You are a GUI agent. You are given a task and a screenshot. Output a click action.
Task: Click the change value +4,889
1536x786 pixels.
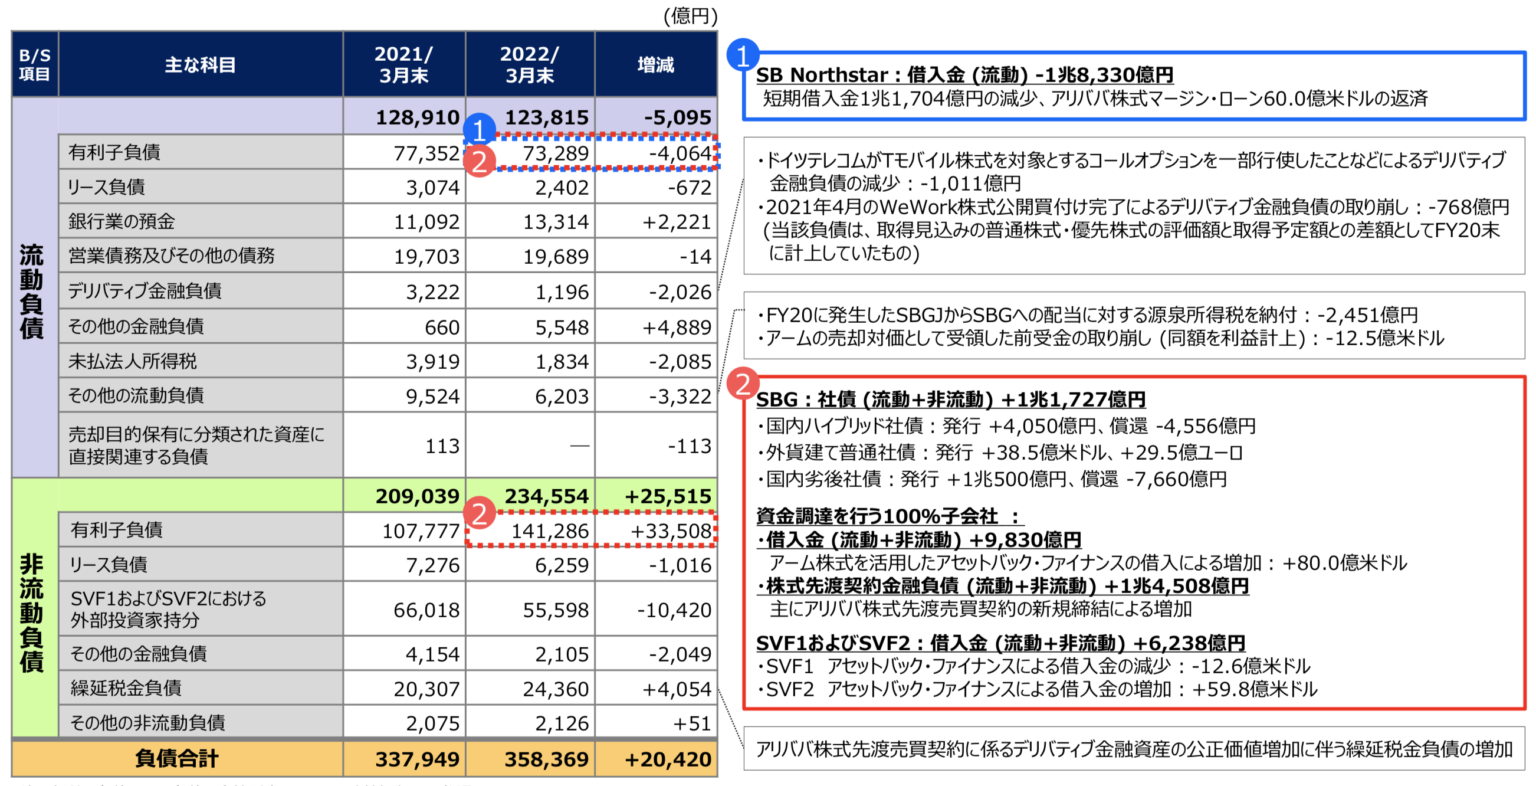(678, 327)
